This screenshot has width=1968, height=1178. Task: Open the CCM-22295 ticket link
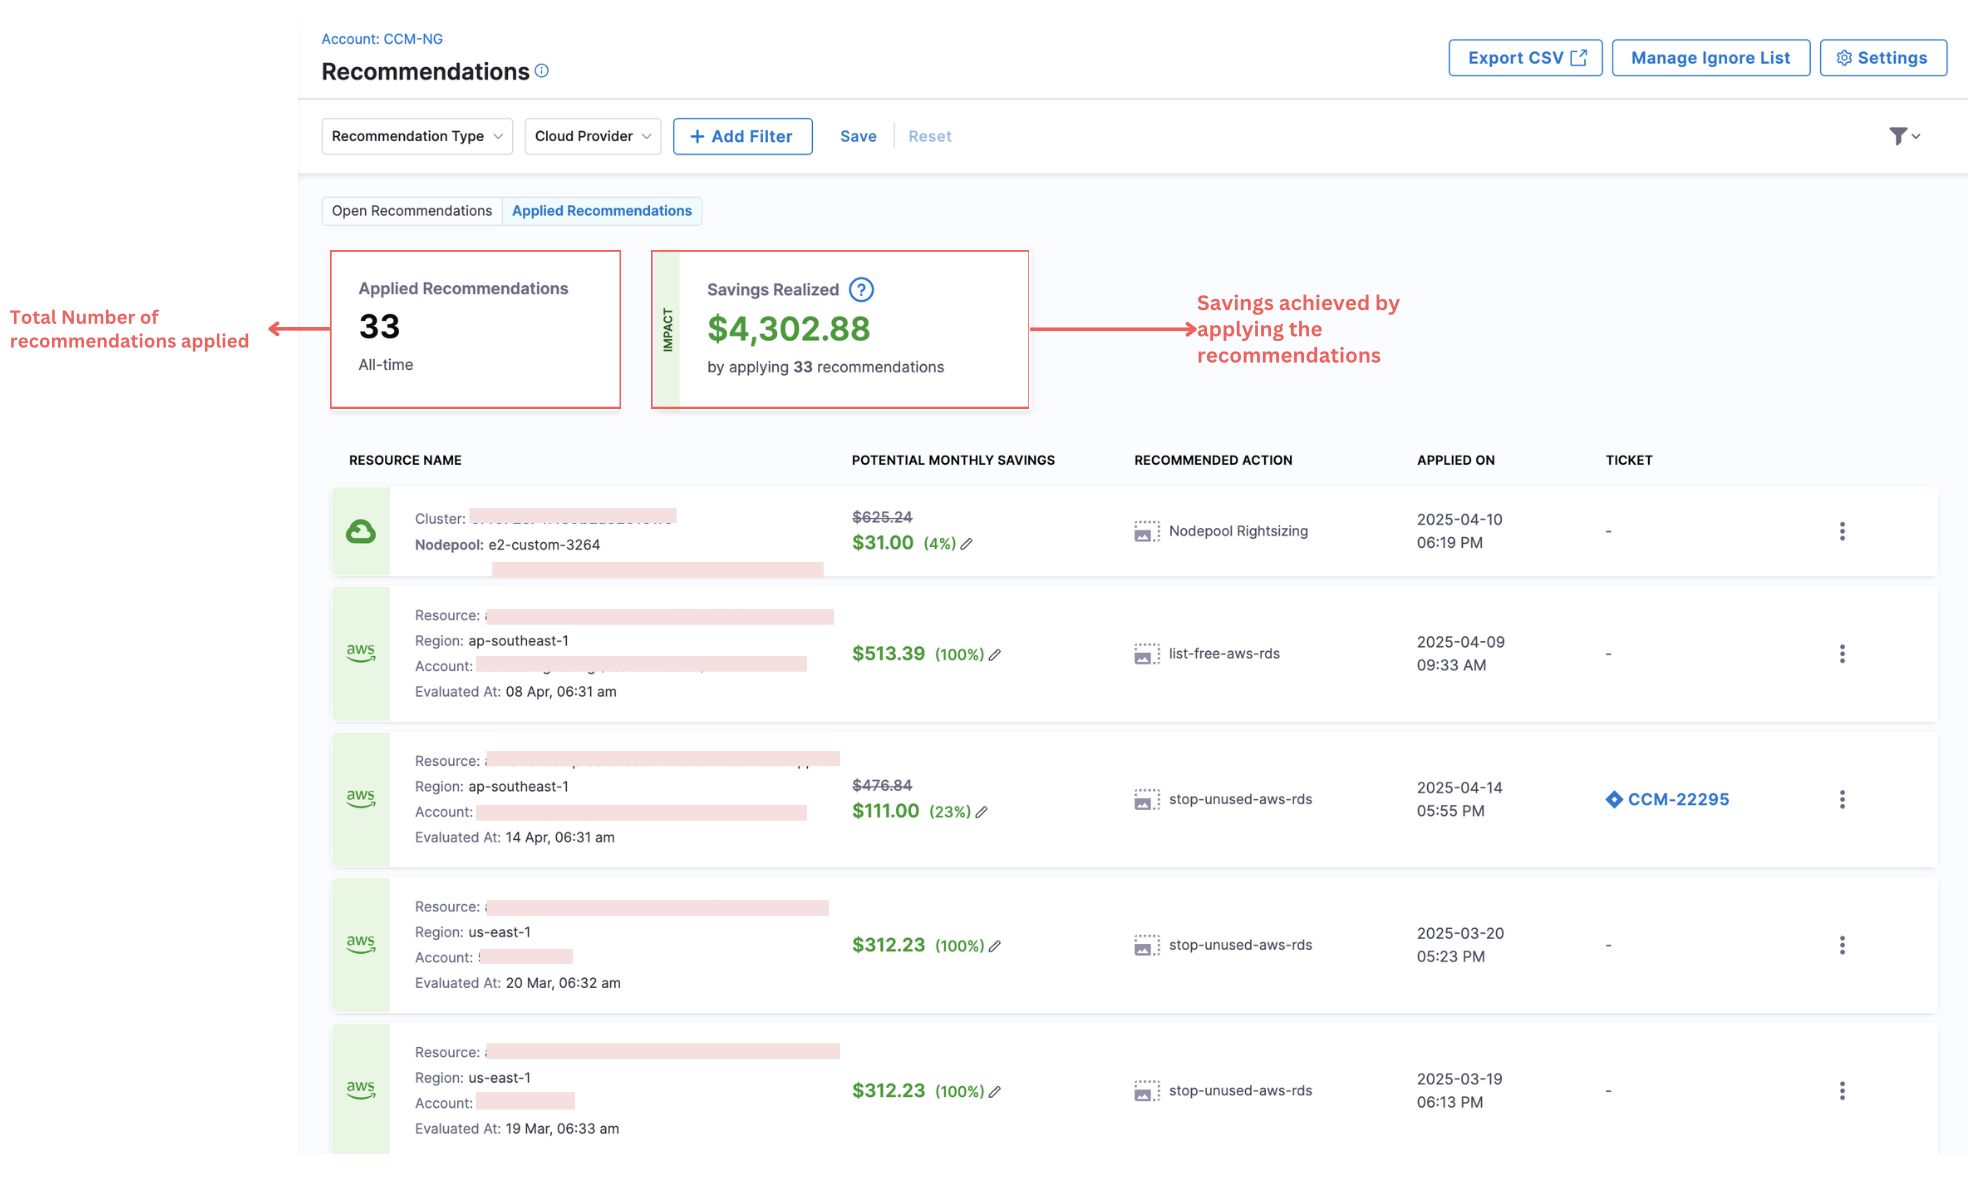click(1677, 799)
